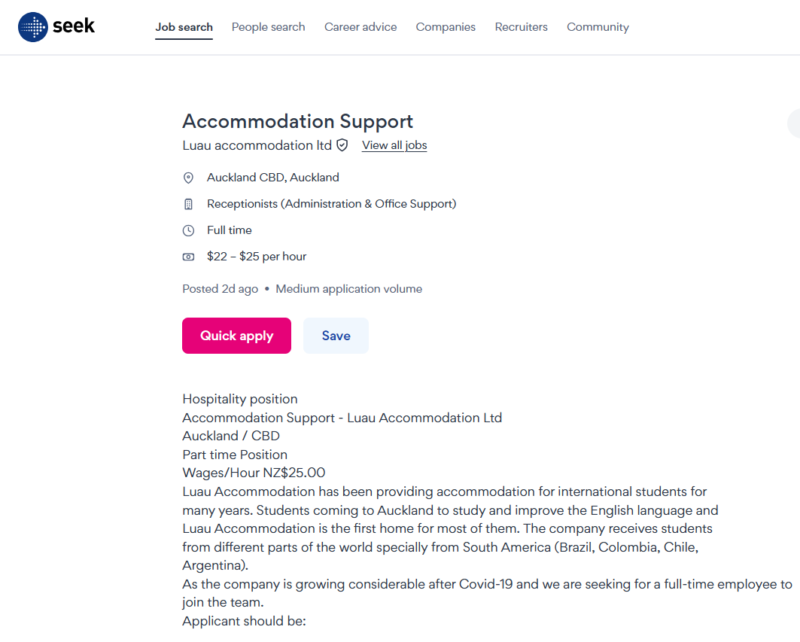Click the location pin icon
Screen dimensions: 800x642
[188, 178]
